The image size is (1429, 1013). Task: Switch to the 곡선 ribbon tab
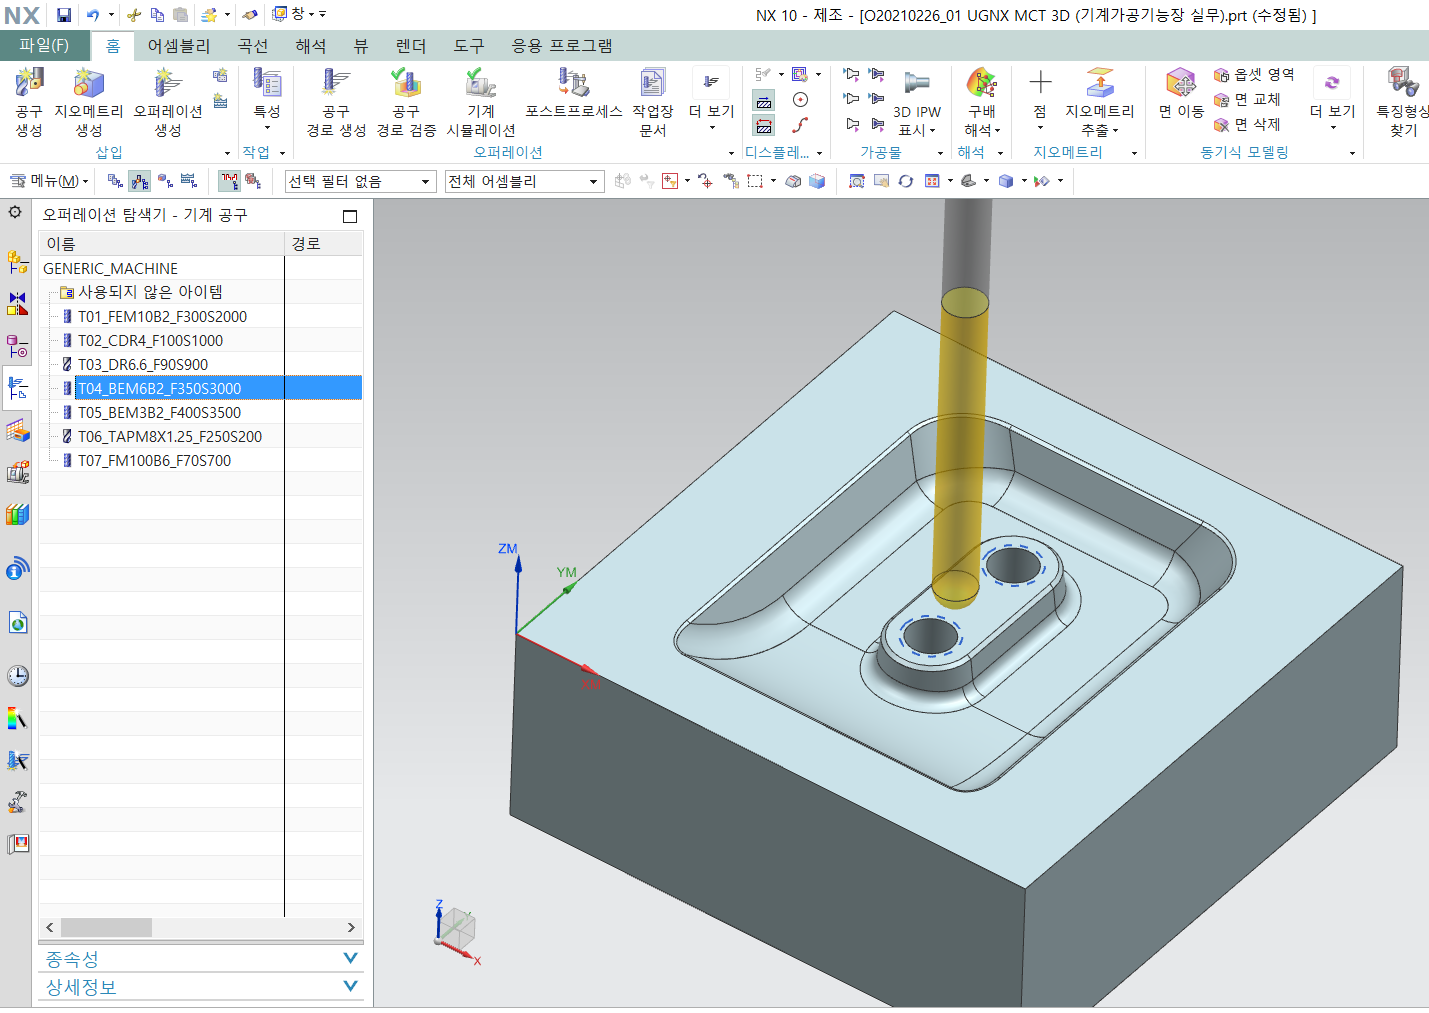[252, 46]
